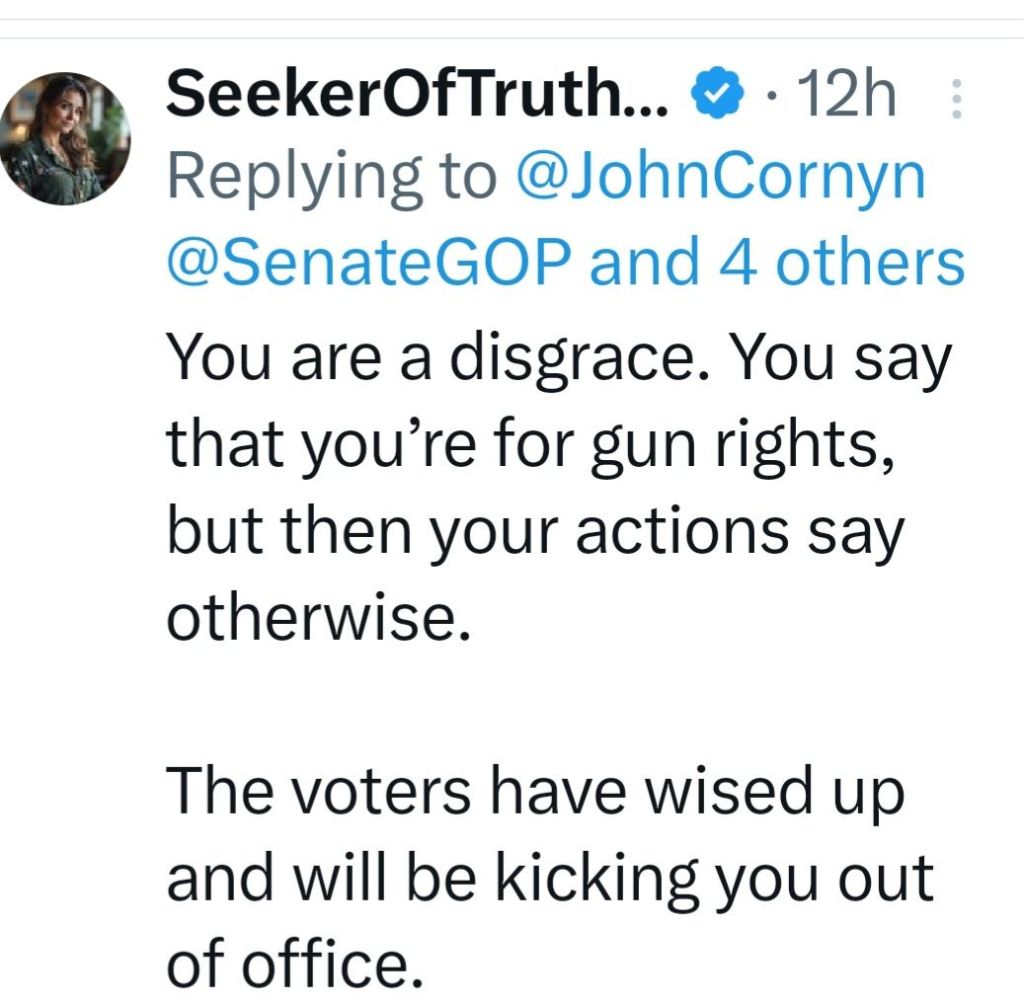
Task: Open the @JohnCornyn mention link
Action: pyautogui.click(x=720, y=179)
